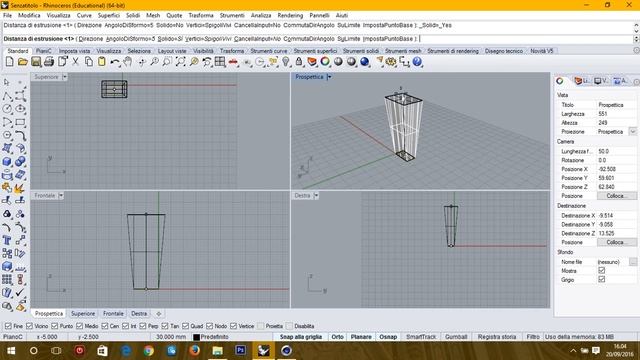Click the blue render sphere icon
This screenshot has height=360, width=640.
[x=364, y=62]
